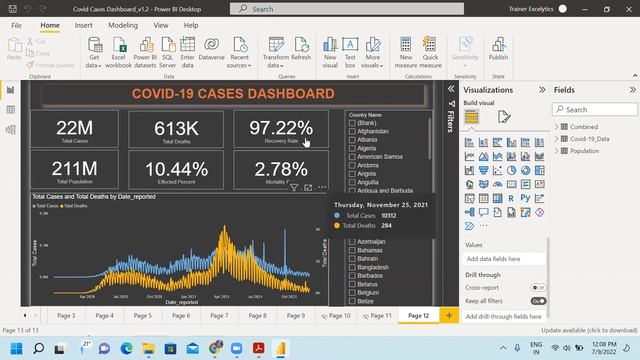Choose the Multi-row card visual
The width and height of the screenshot is (640, 360).
pos(526,184)
